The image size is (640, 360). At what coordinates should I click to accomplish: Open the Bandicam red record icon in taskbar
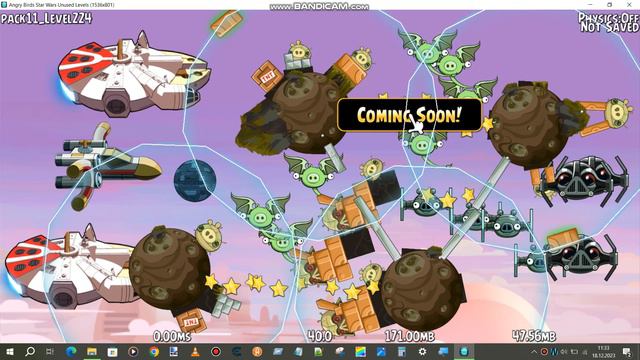[x=216, y=351]
